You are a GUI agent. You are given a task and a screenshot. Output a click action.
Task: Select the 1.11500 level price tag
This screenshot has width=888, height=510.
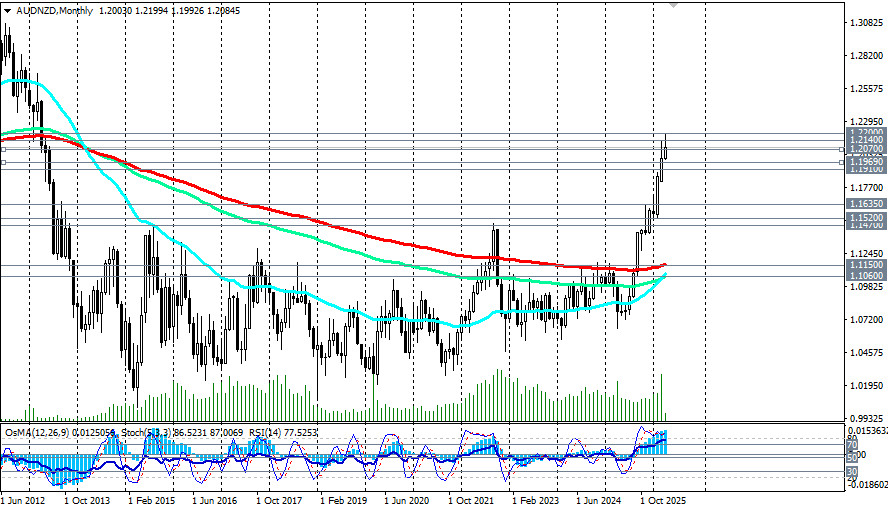[x=866, y=264]
